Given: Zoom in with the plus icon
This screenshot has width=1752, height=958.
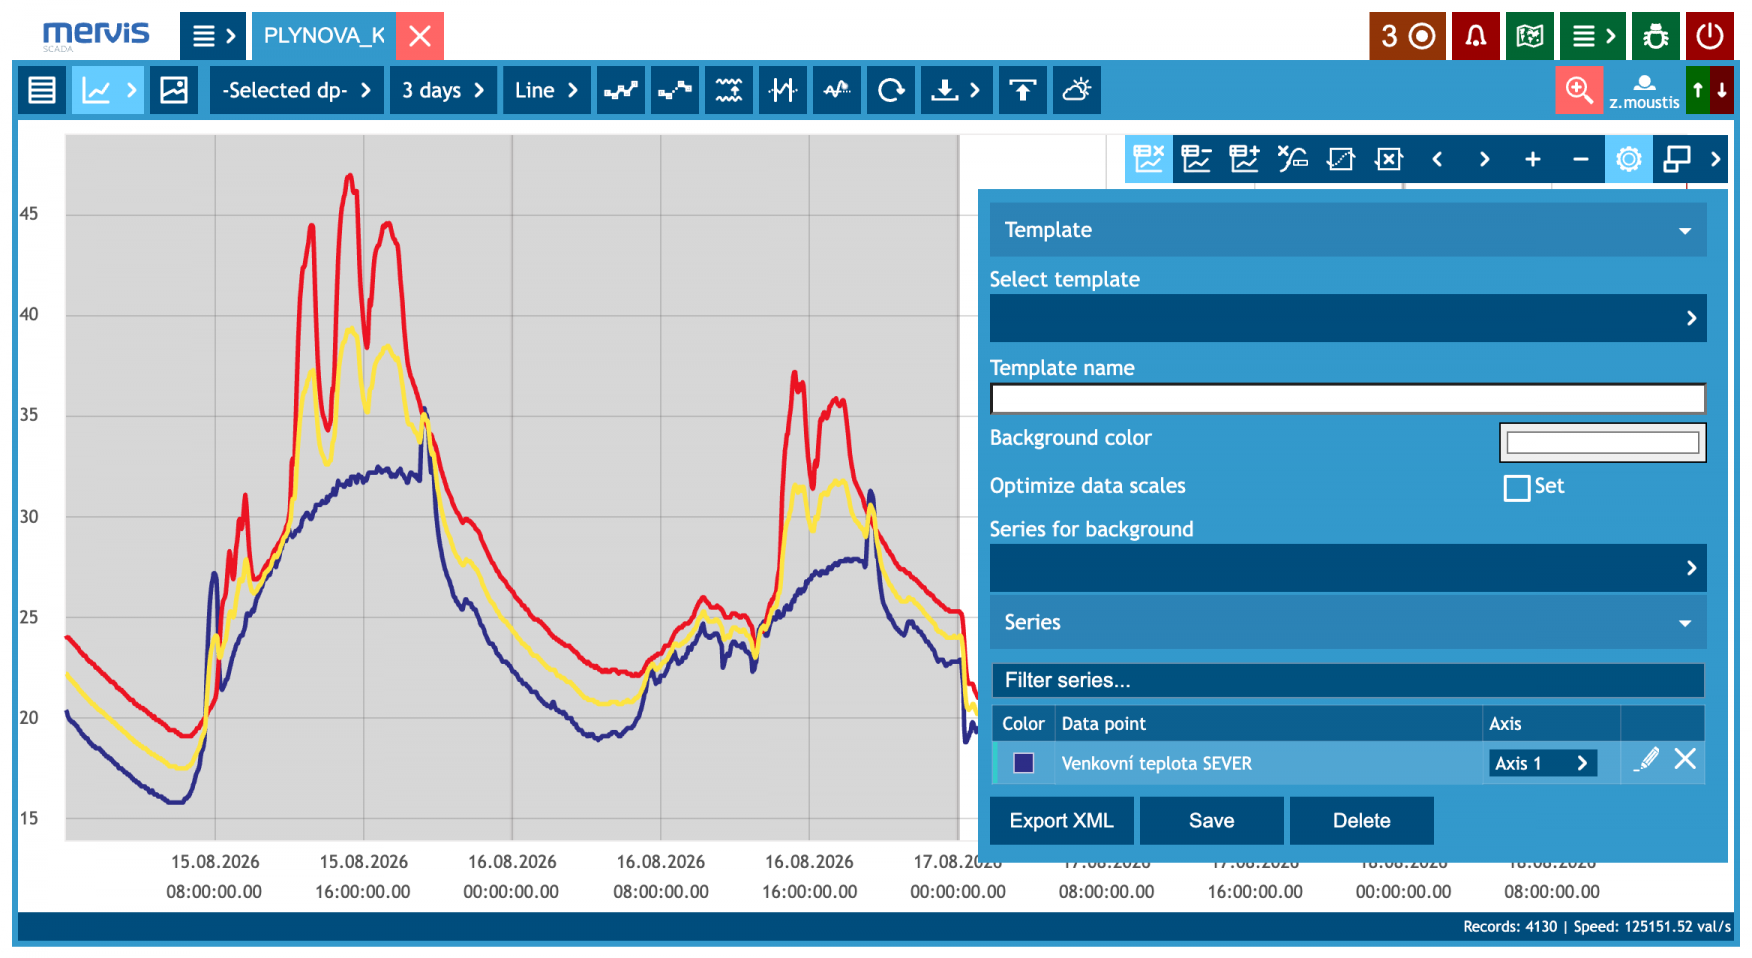Looking at the screenshot, I should point(1533,159).
